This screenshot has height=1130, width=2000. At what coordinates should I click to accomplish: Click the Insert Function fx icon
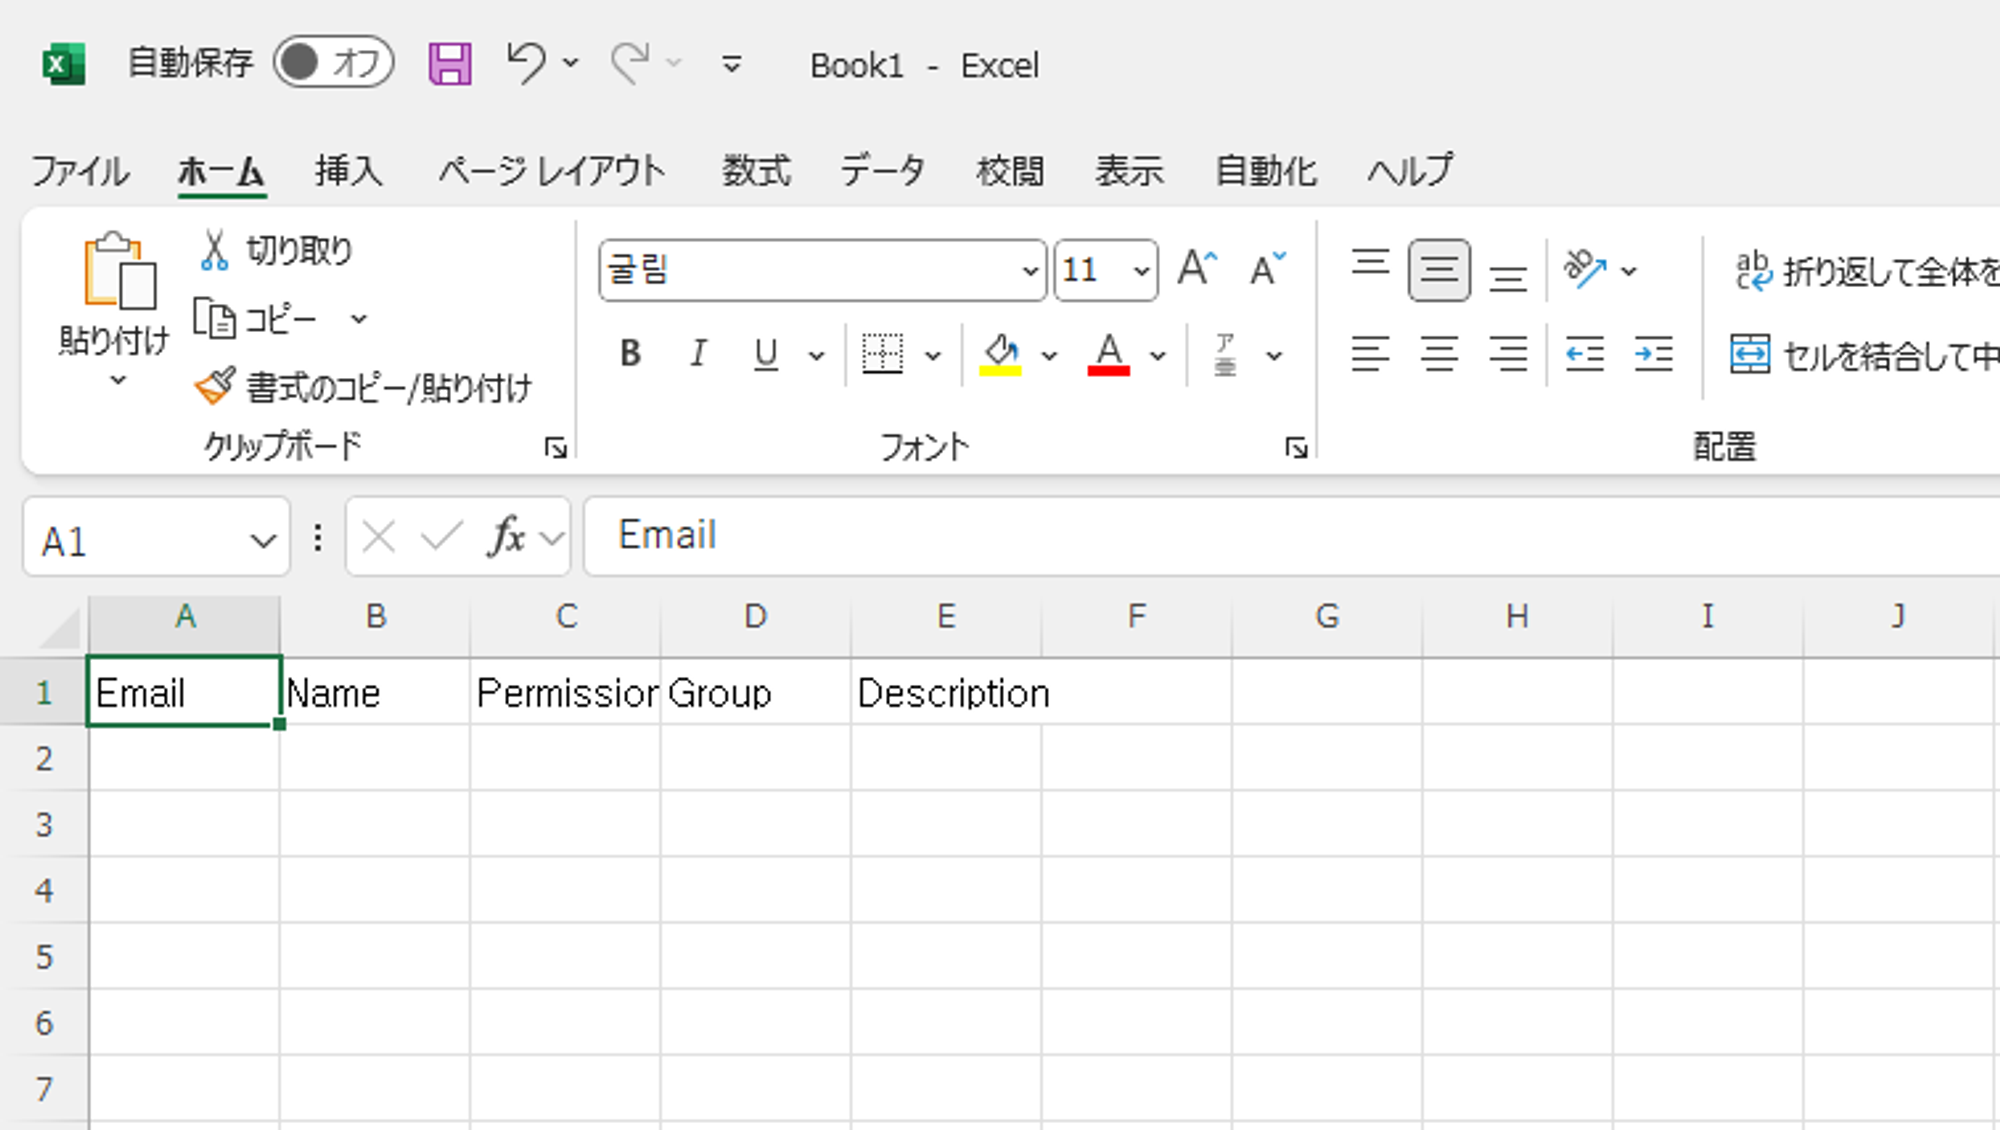(x=507, y=537)
